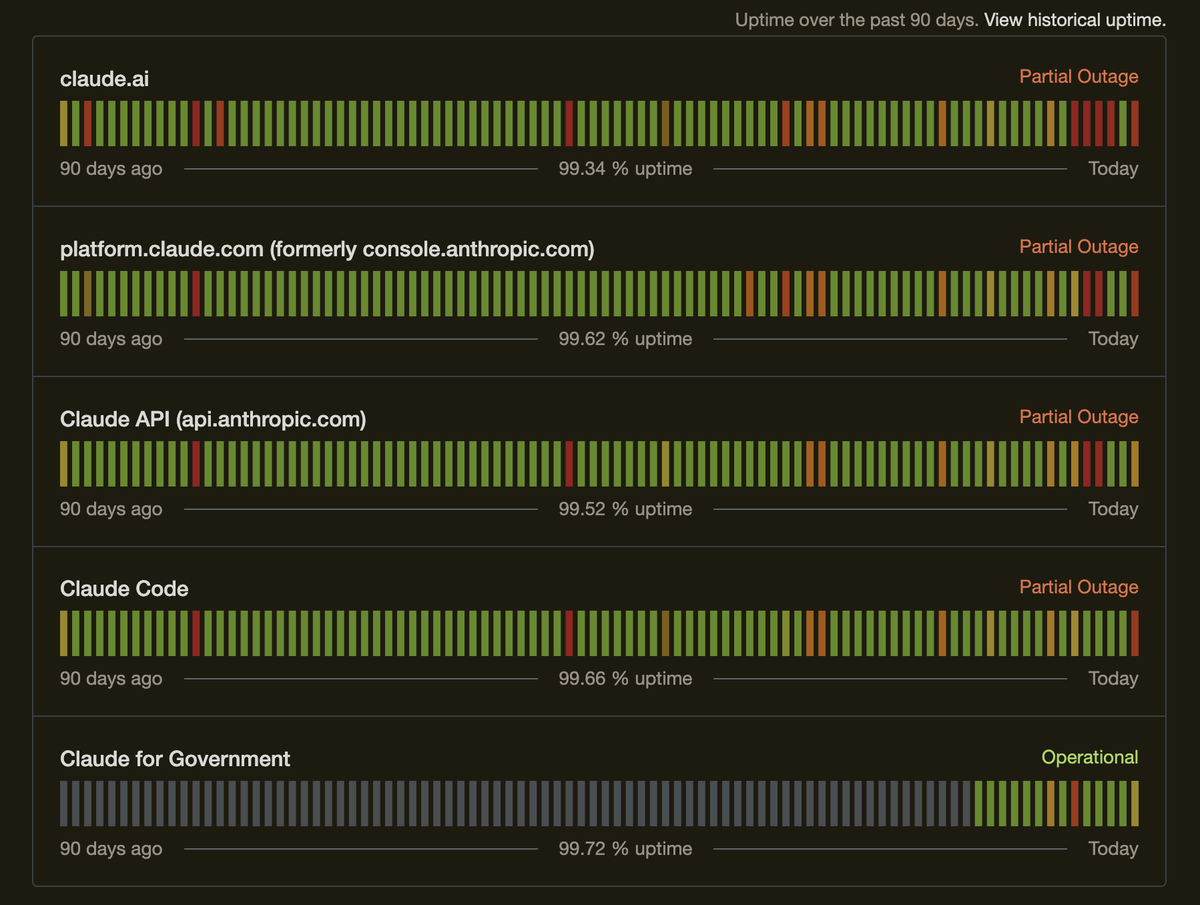1200x905 pixels.
Task: Select the 99.72 % uptime value
Action: pyautogui.click(x=625, y=849)
